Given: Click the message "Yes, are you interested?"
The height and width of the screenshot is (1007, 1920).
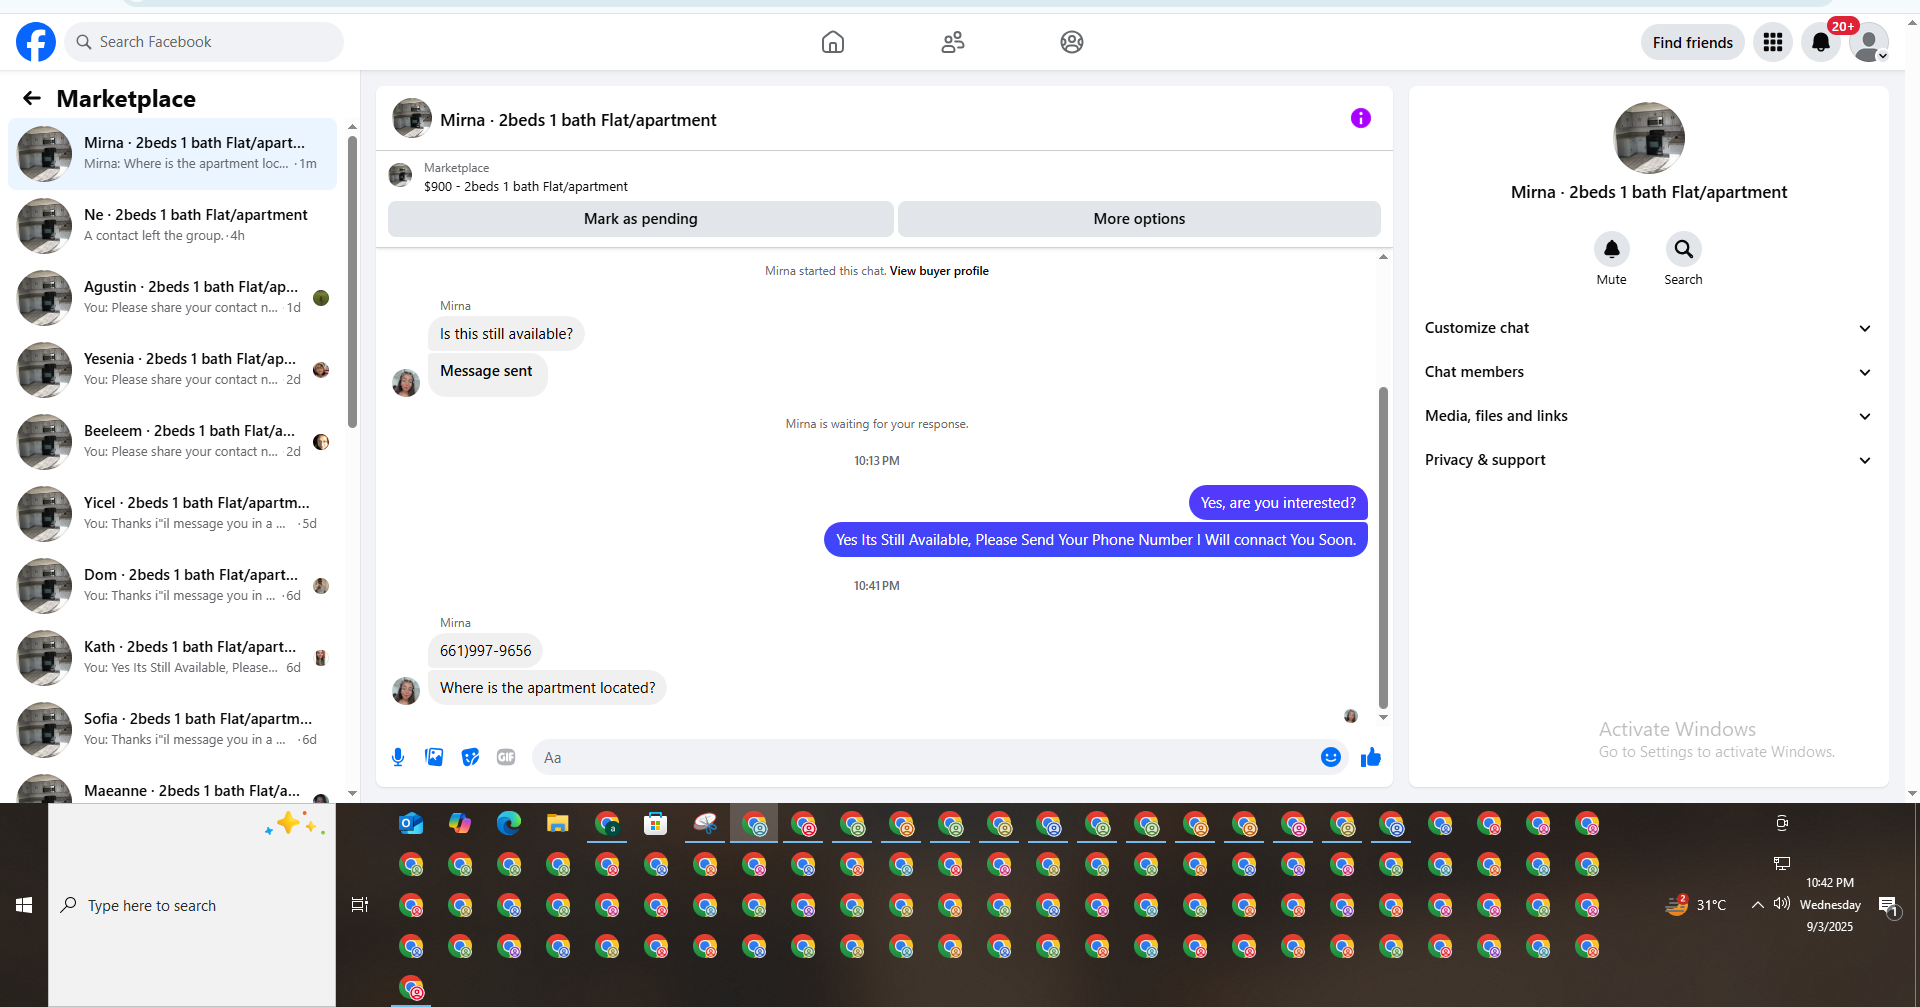Looking at the screenshot, I should pyautogui.click(x=1278, y=503).
